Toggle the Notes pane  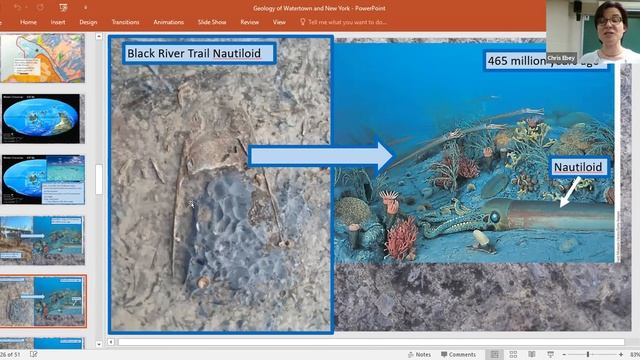click(419, 354)
